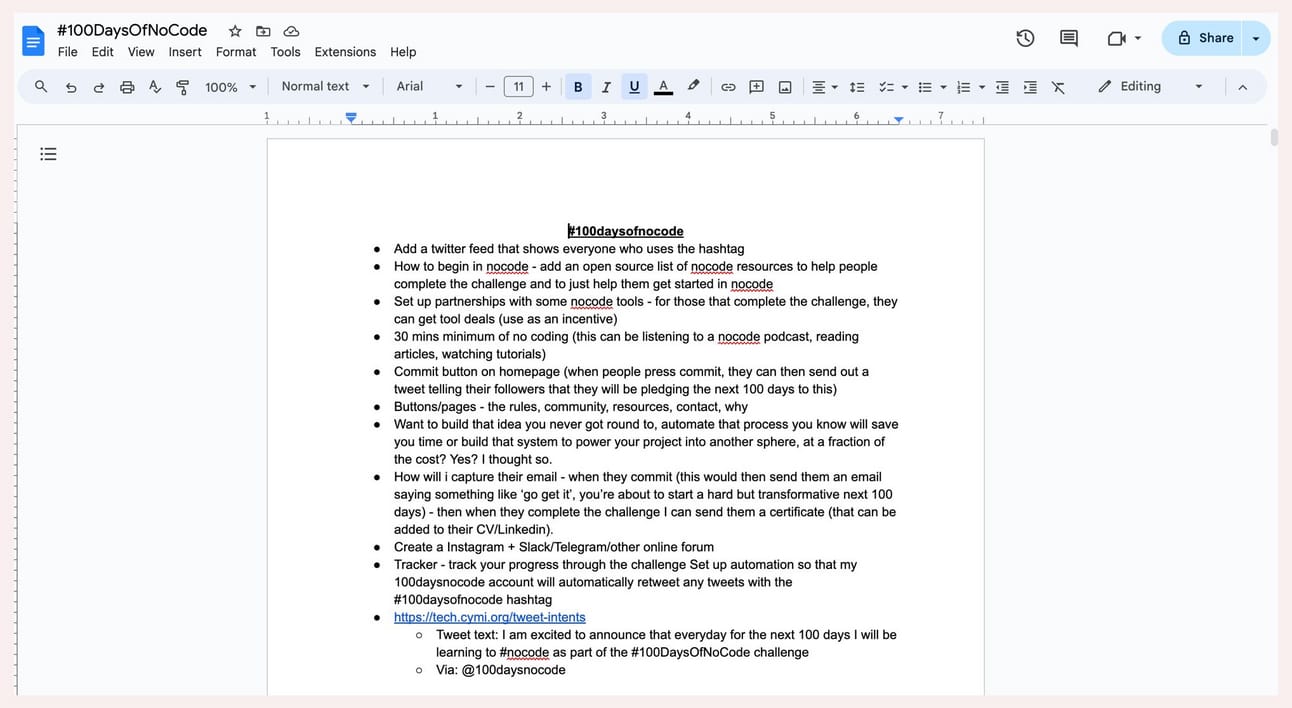Open the Normal text style dropdown
Image resolution: width=1292 pixels, height=708 pixels.
pyautogui.click(x=326, y=87)
